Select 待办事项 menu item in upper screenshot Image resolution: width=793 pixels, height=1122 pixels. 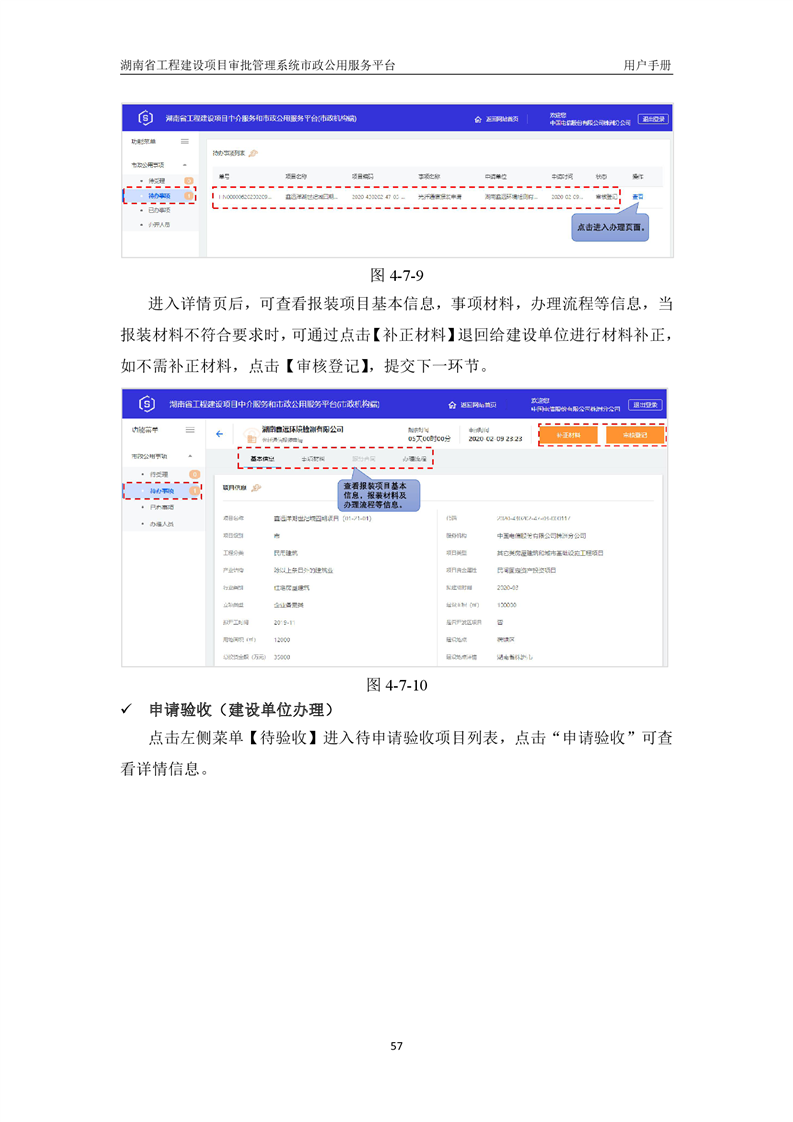coord(159,195)
